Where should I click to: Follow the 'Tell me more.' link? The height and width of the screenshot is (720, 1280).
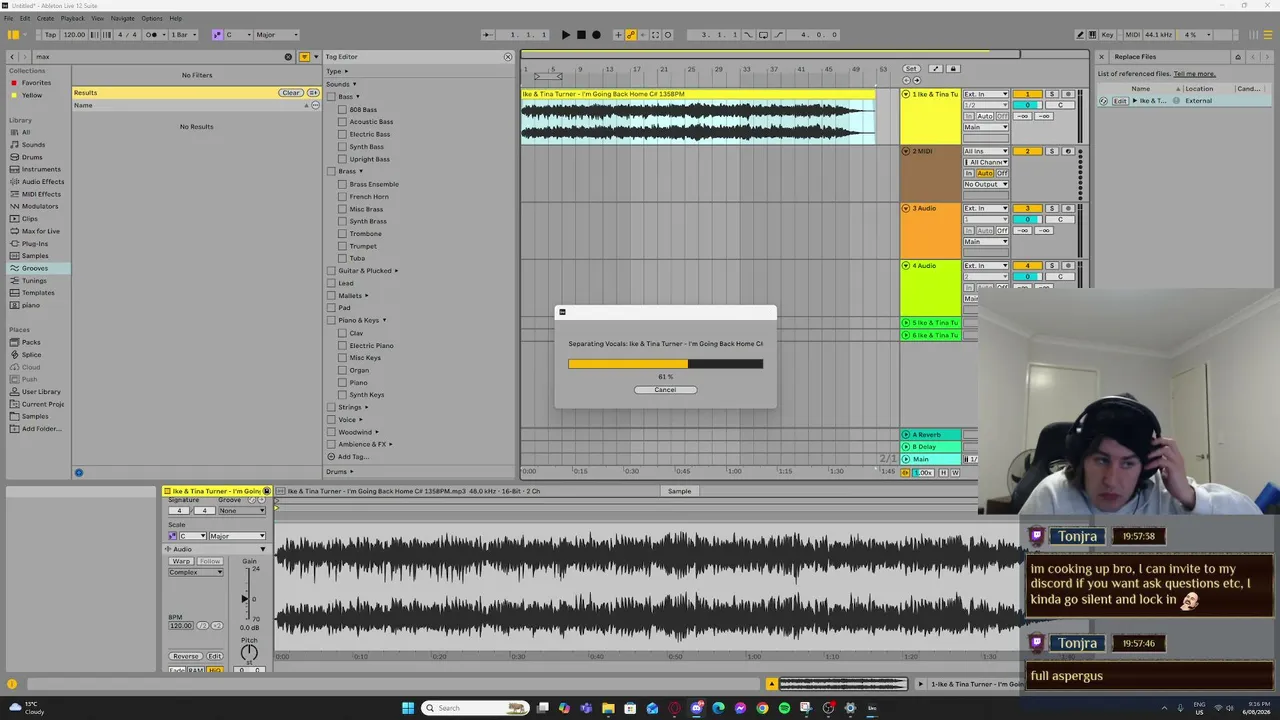click(x=1195, y=74)
